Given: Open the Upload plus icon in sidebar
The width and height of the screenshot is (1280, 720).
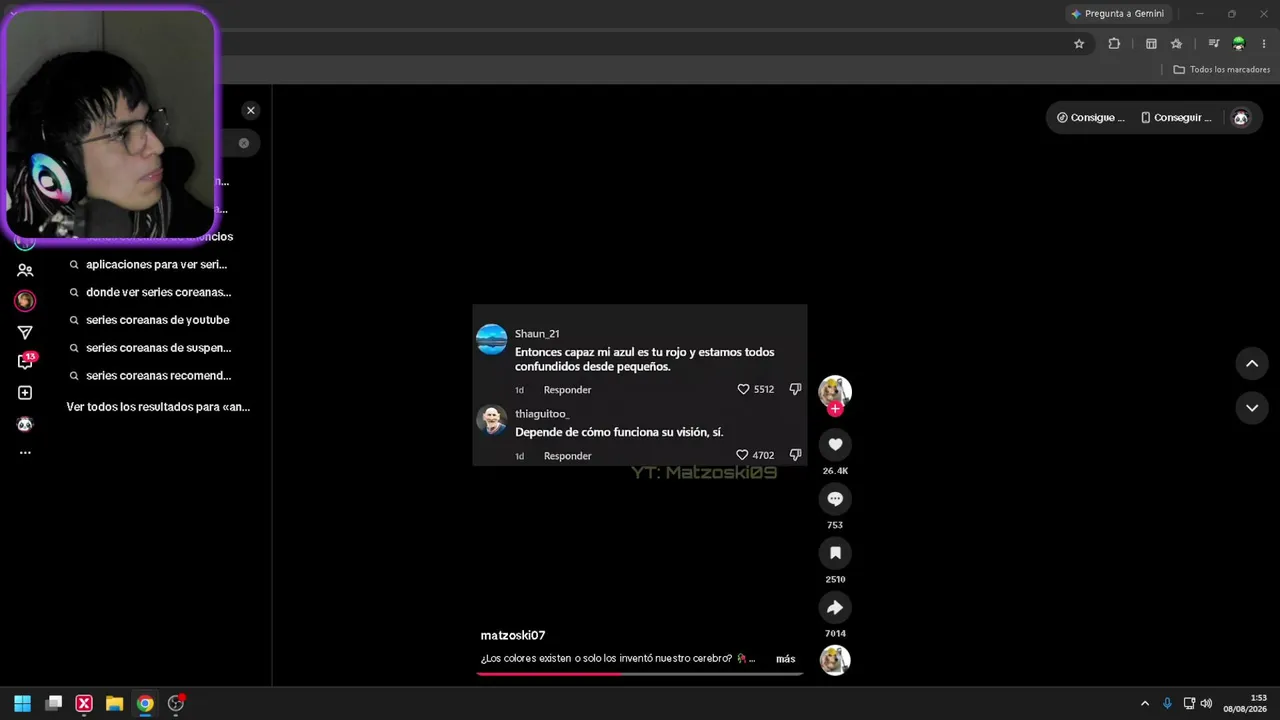Looking at the screenshot, I should point(25,393).
